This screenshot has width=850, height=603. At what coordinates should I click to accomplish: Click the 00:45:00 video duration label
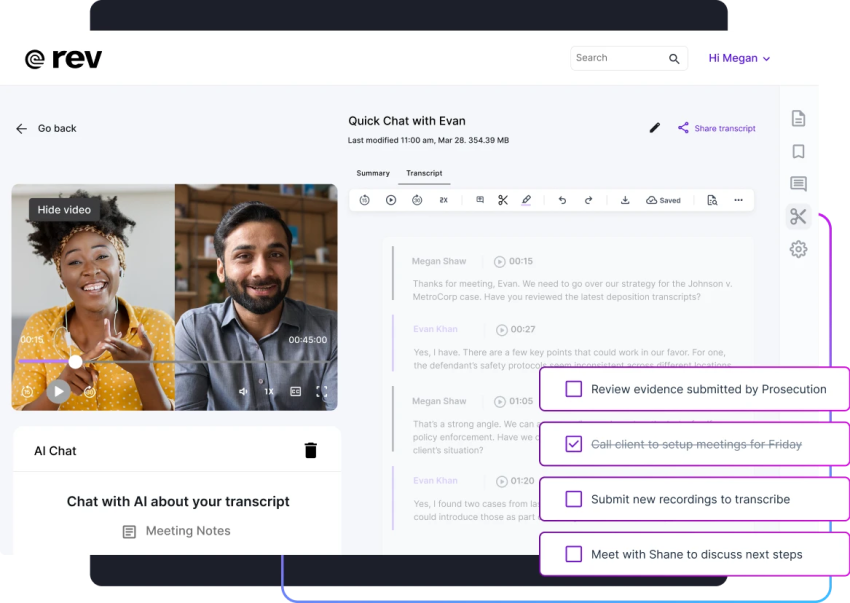point(307,340)
